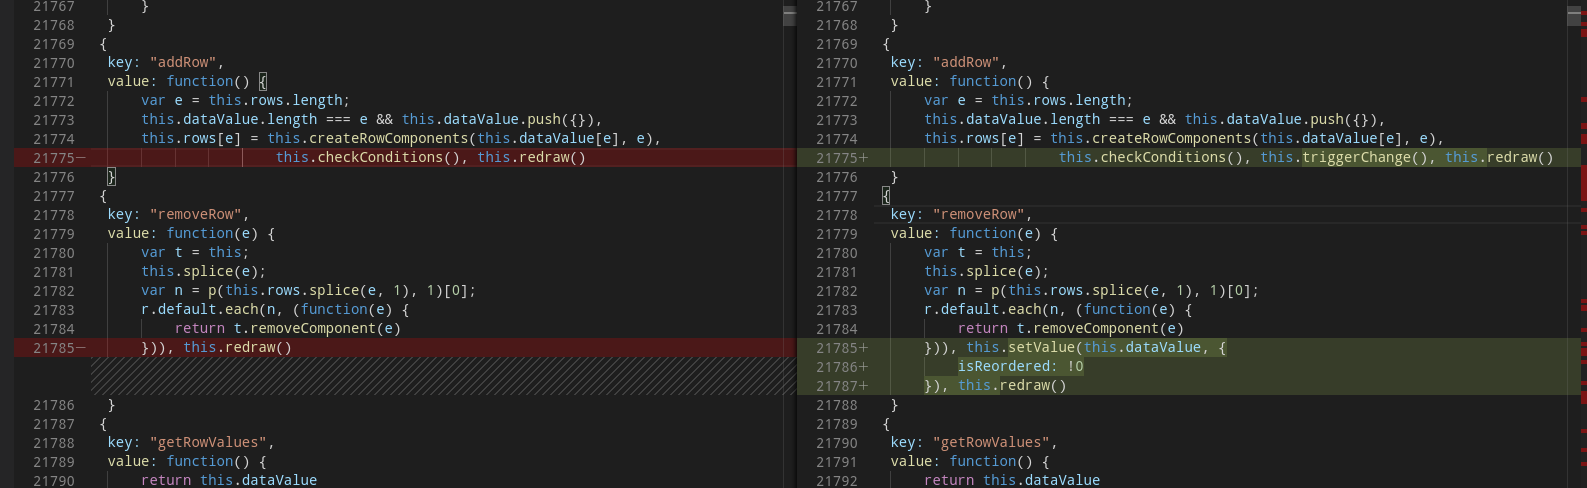Click the left pane's vertical scrollbar thumb

(x=789, y=15)
